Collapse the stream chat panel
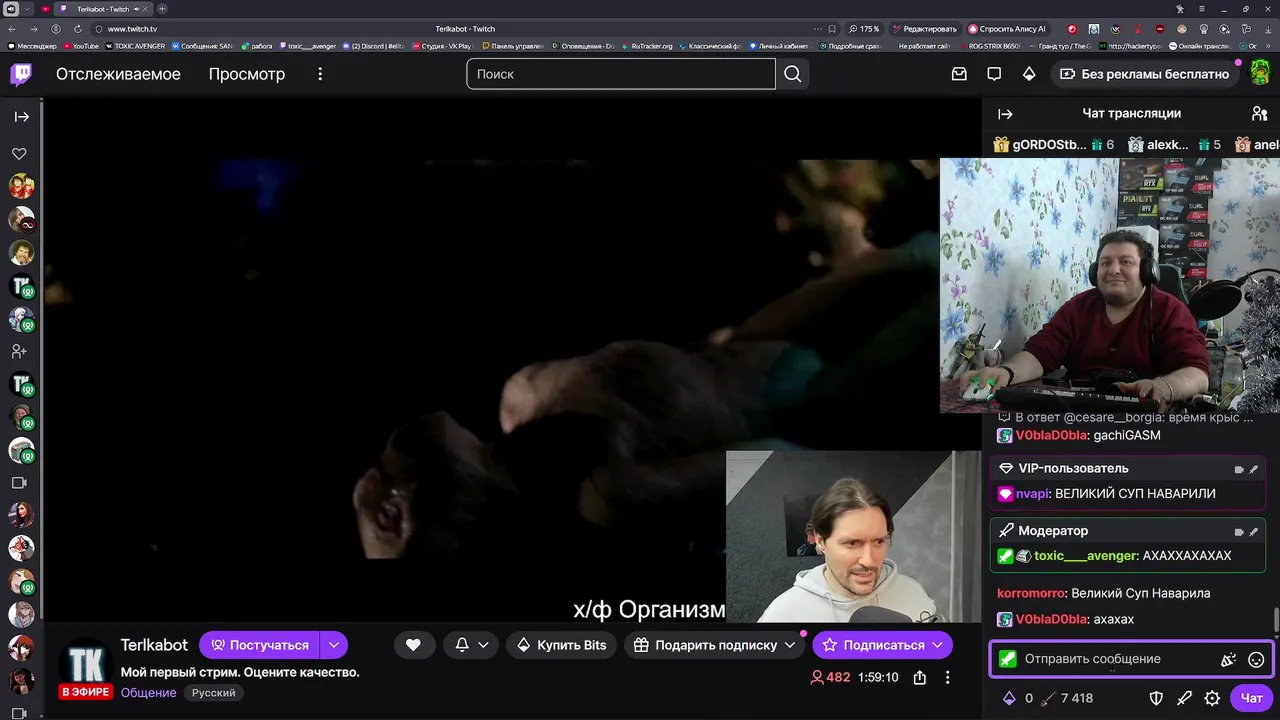 click(1005, 114)
